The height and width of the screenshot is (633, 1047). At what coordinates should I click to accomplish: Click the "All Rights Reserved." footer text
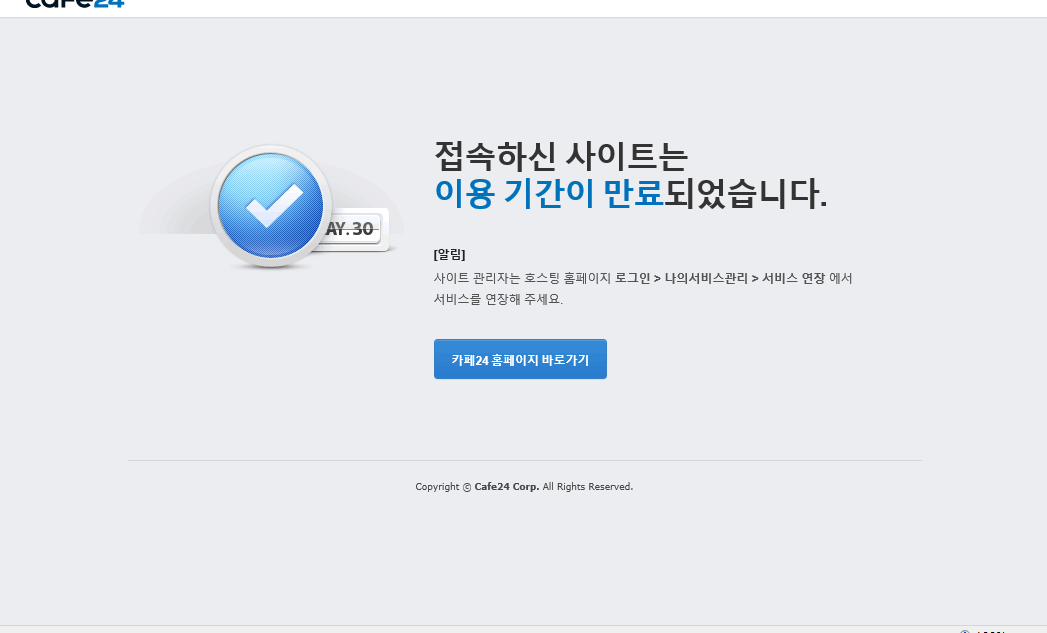pyautogui.click(x=588, y=487)
